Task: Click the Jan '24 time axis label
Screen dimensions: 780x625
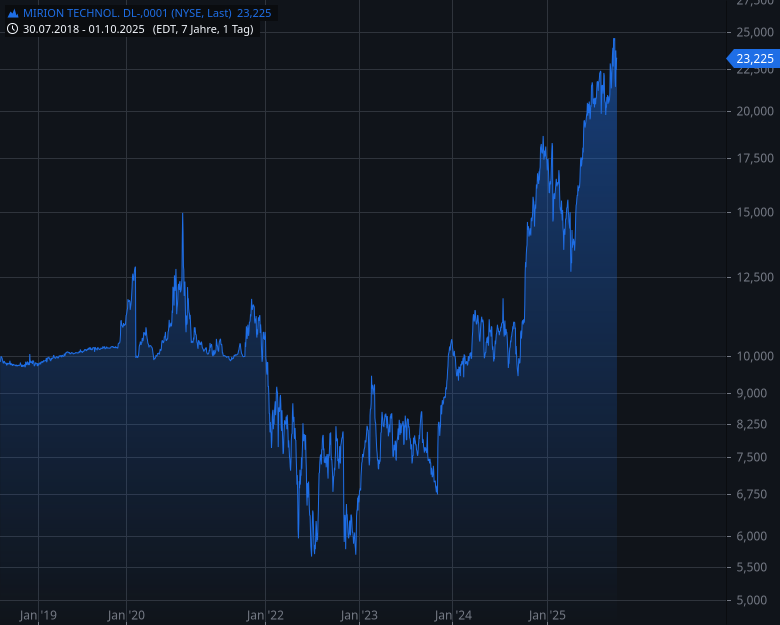Action: tap(453, 615)
